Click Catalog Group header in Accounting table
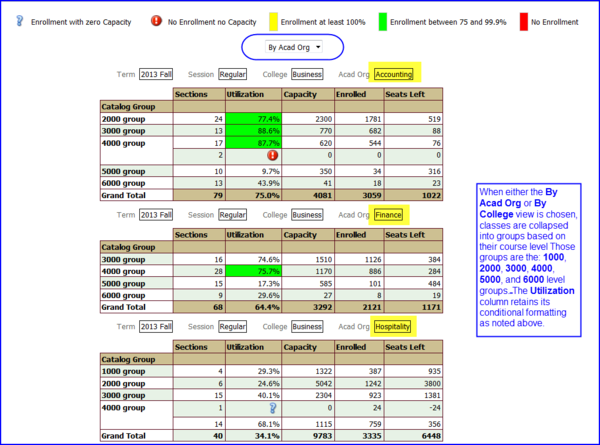This screenshot has height=445, width=600. [x=136, y=107]
